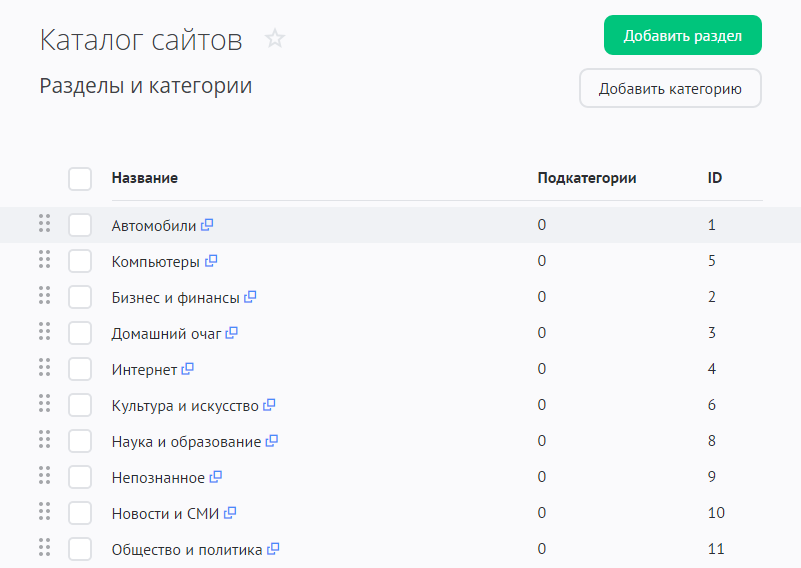Image resolution: width=801 pixels, height=568 pixels.
Task: Click the new-window icon next to Культура и искусство
Action: (269, 405)
